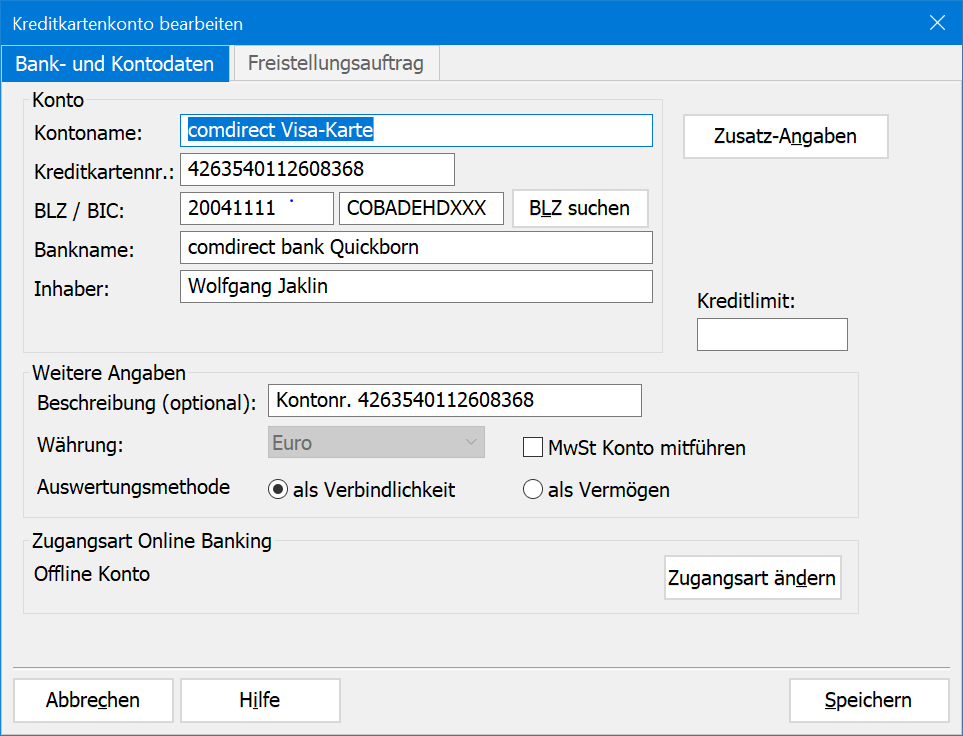Click the Auswertungsmethode label

click(x=133, y=487)
